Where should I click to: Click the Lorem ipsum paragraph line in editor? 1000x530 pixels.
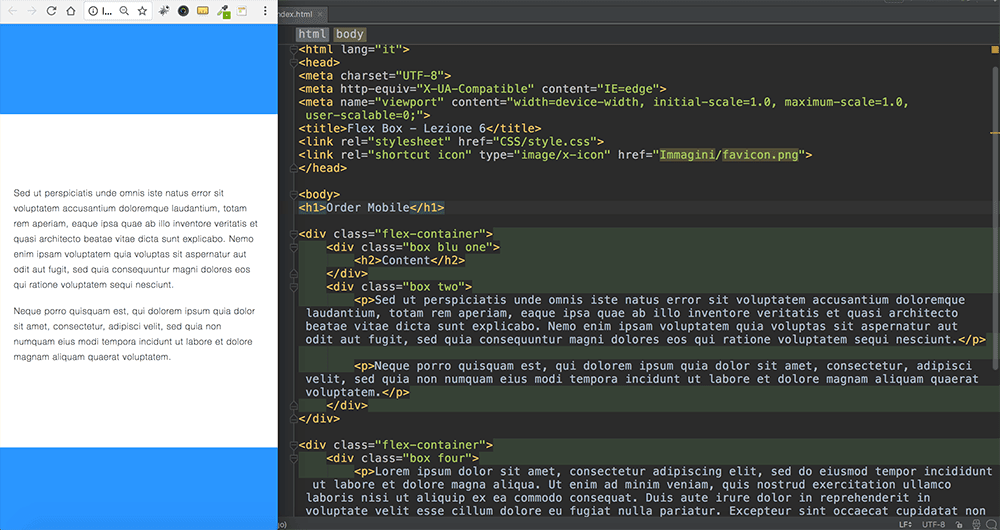click(x=673, y=471)
